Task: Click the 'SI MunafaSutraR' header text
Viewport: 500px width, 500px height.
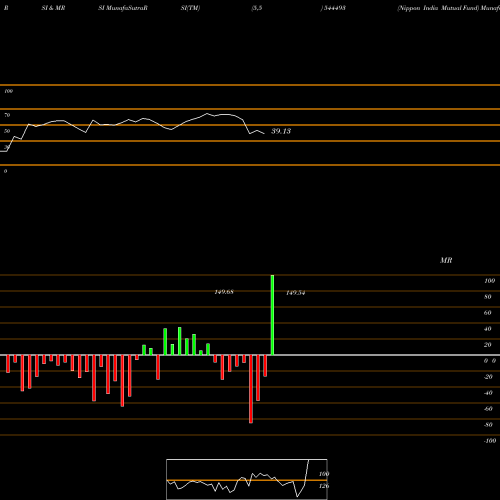Action: click(x=123, y=8)
